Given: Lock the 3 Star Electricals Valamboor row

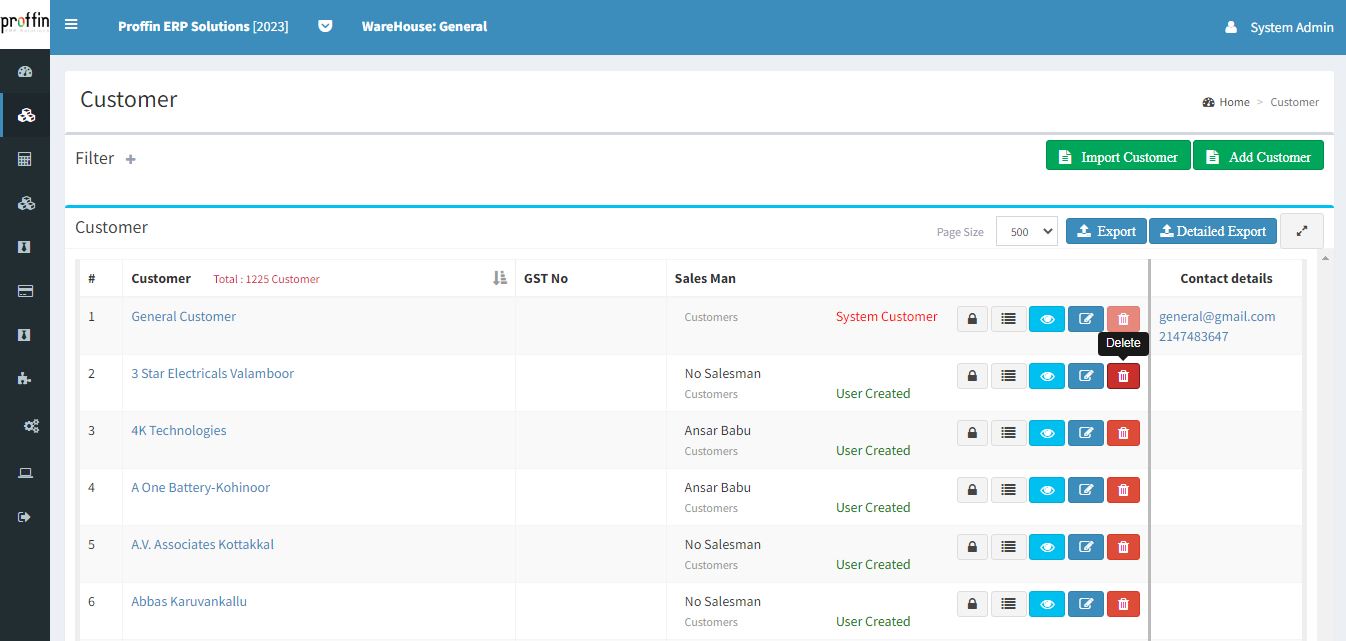Looking at the screenshot, I should 972,376.
